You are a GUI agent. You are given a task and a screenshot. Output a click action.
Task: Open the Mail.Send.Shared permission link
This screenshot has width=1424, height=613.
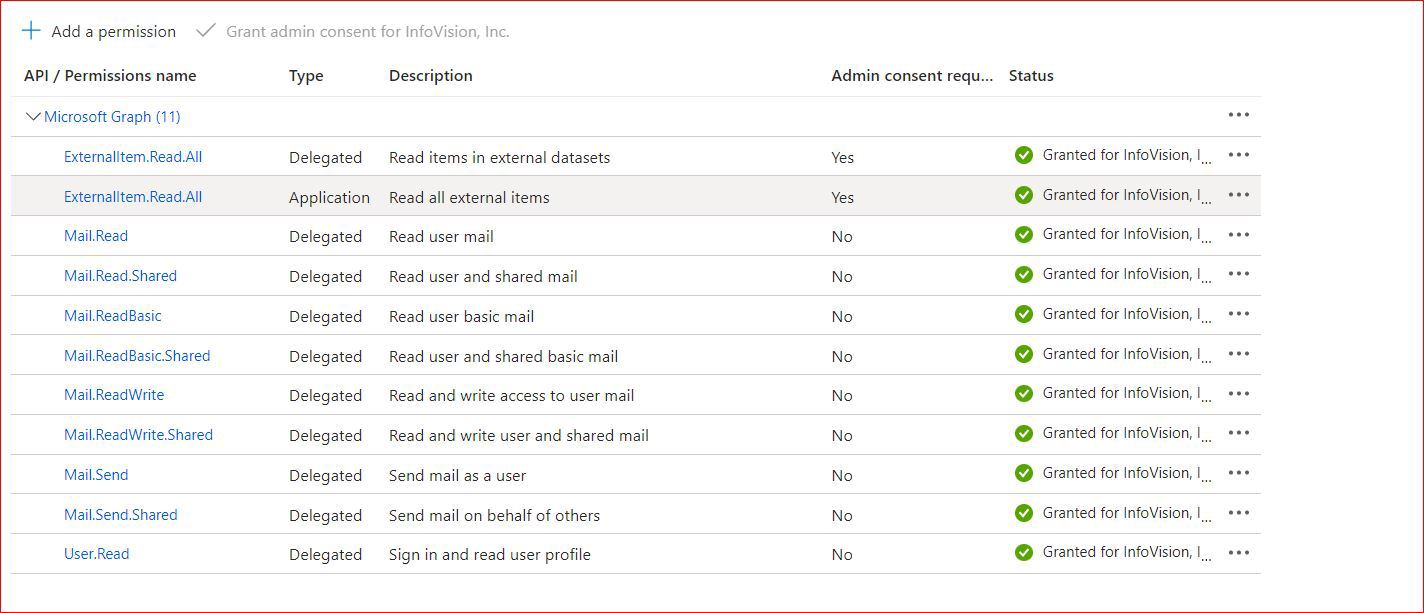tap(121, 515)
